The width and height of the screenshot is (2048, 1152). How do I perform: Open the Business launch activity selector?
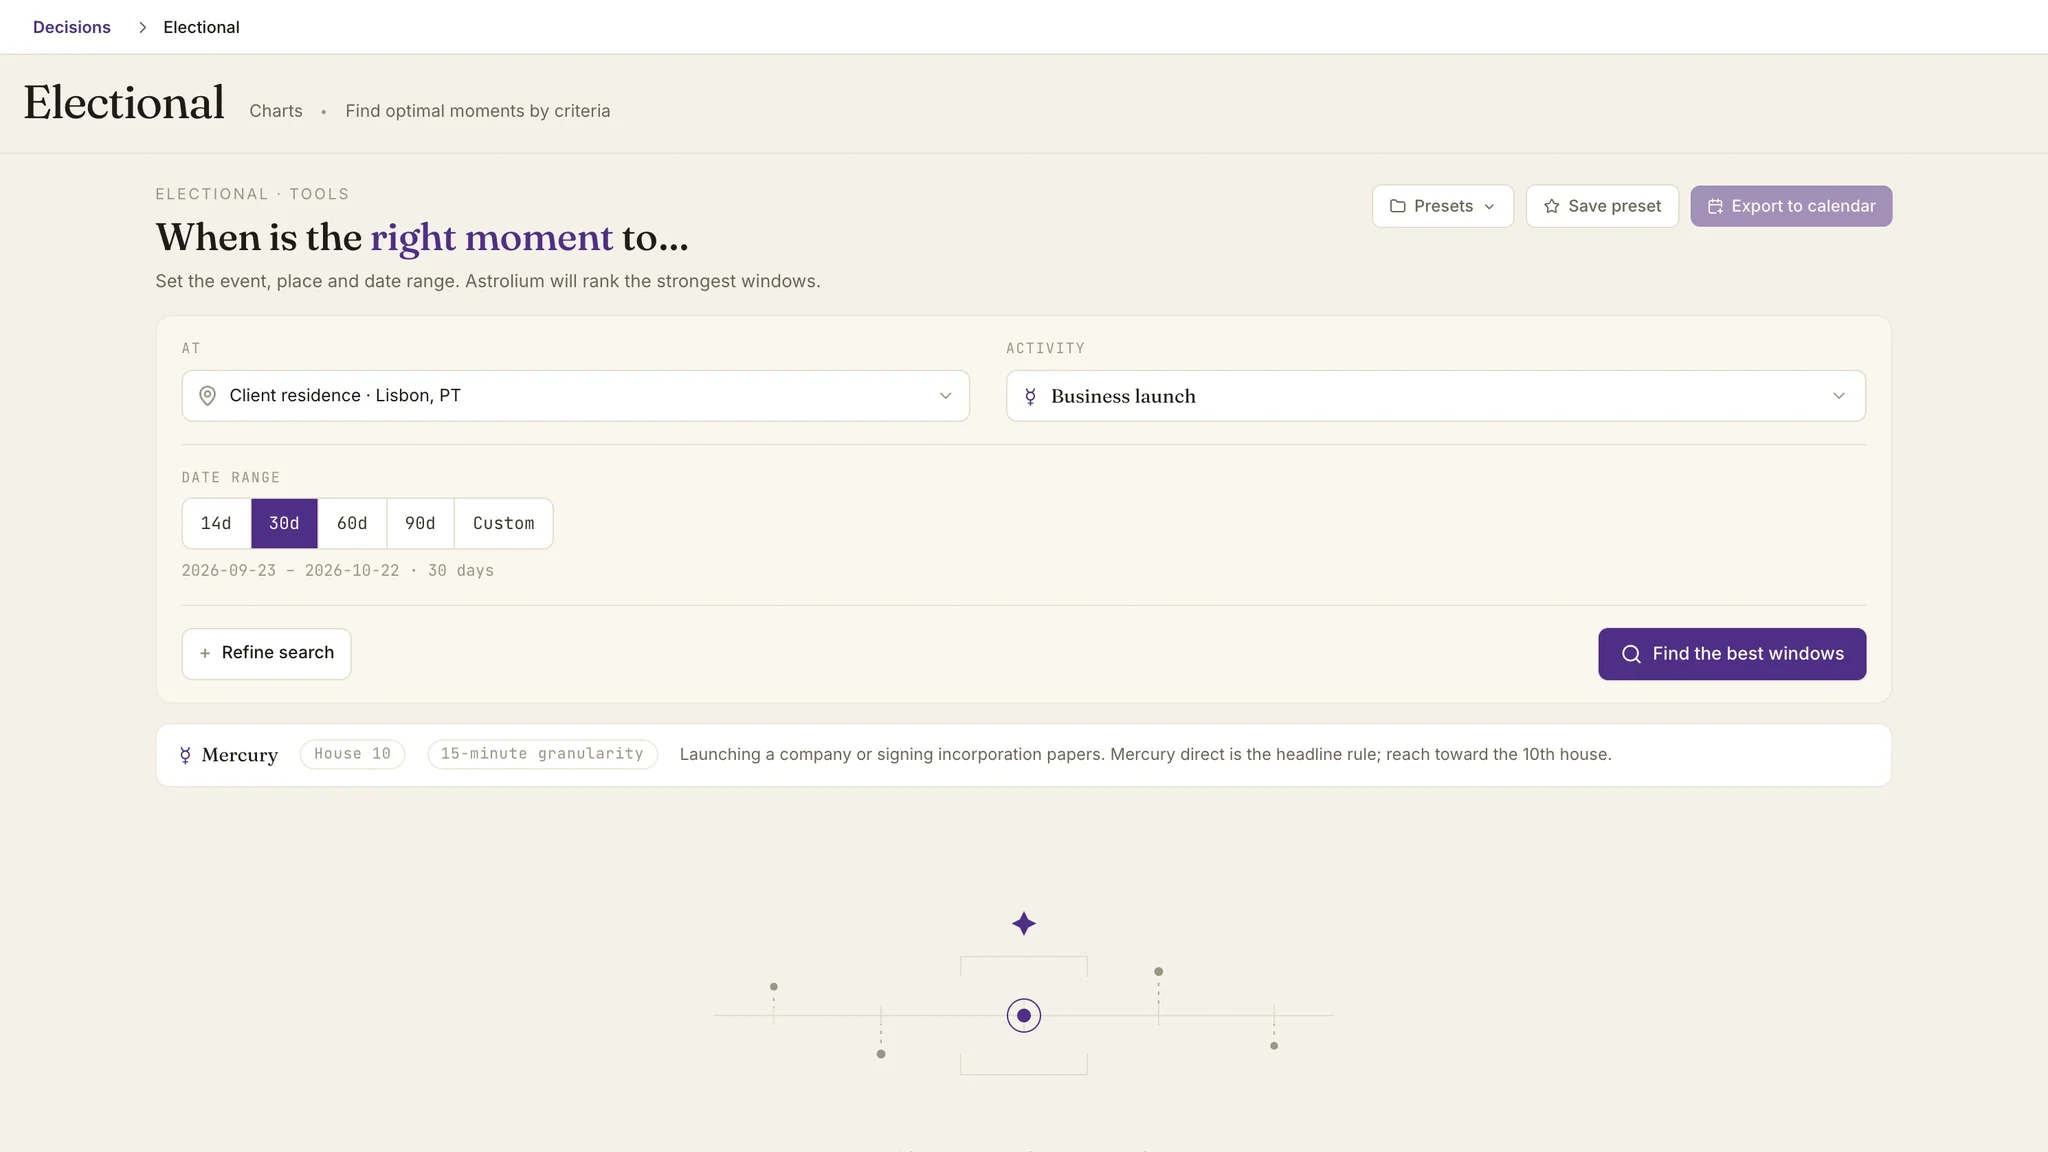(1435, 396)
